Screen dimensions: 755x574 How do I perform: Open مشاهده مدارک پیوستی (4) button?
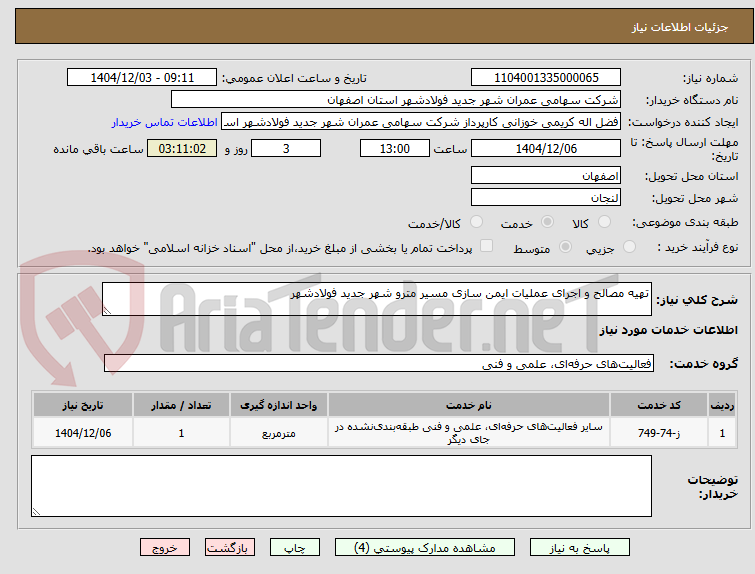coord(425,548)
